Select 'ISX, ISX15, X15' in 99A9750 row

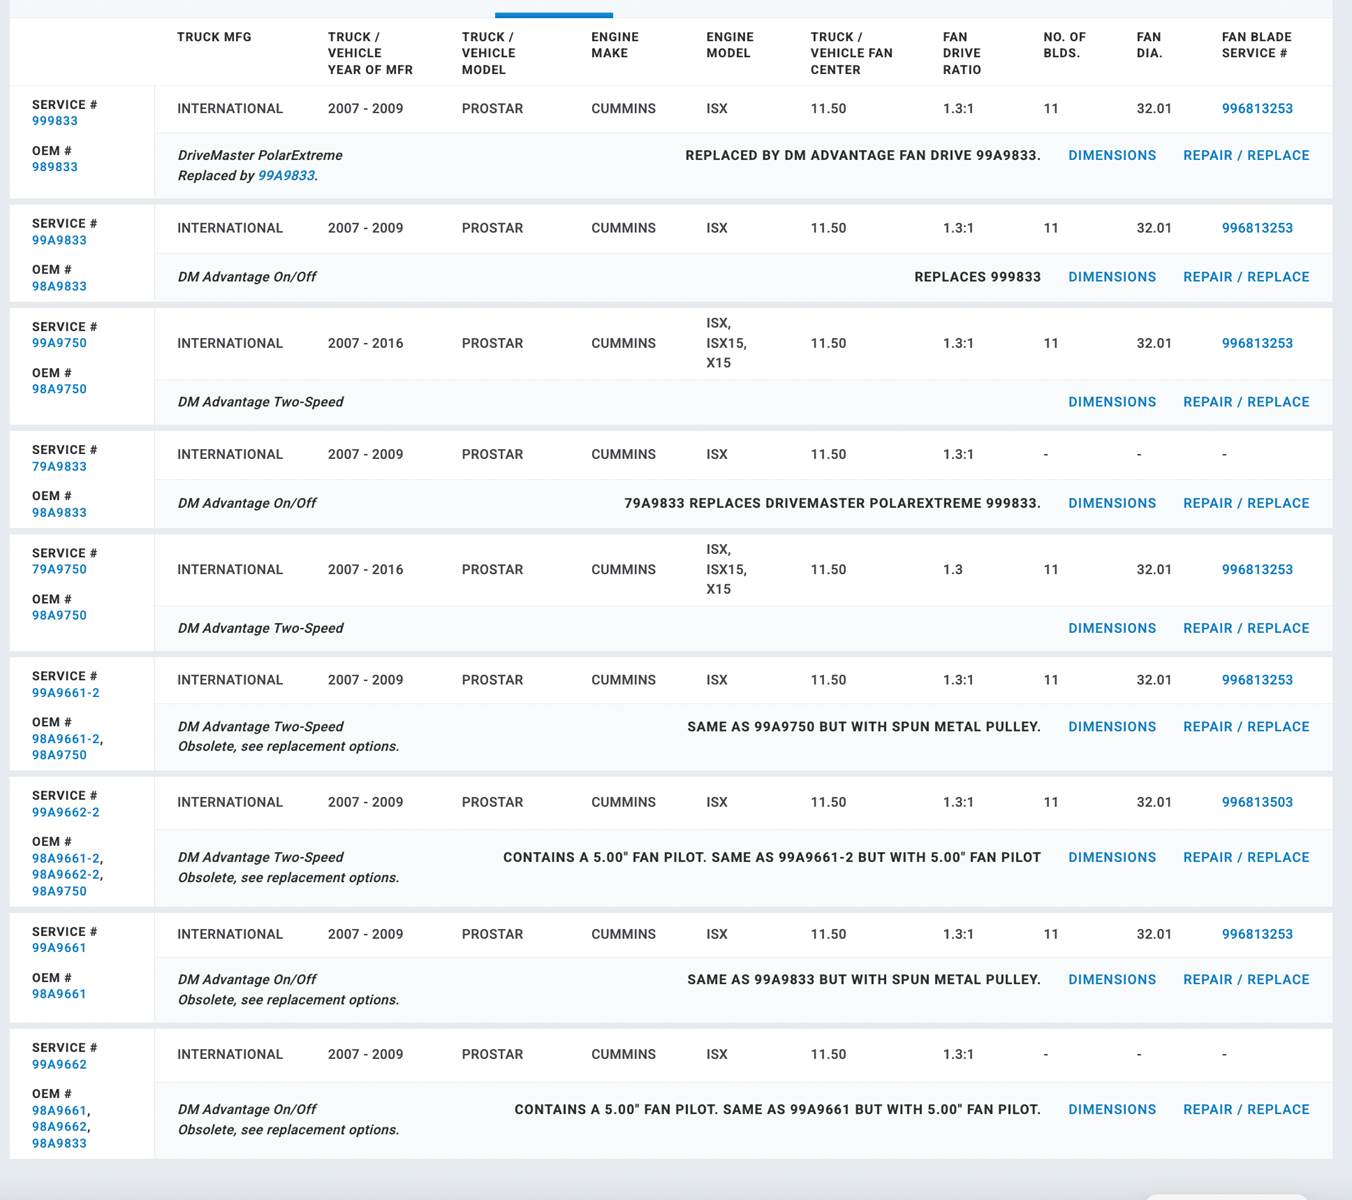tap(726, 343)
